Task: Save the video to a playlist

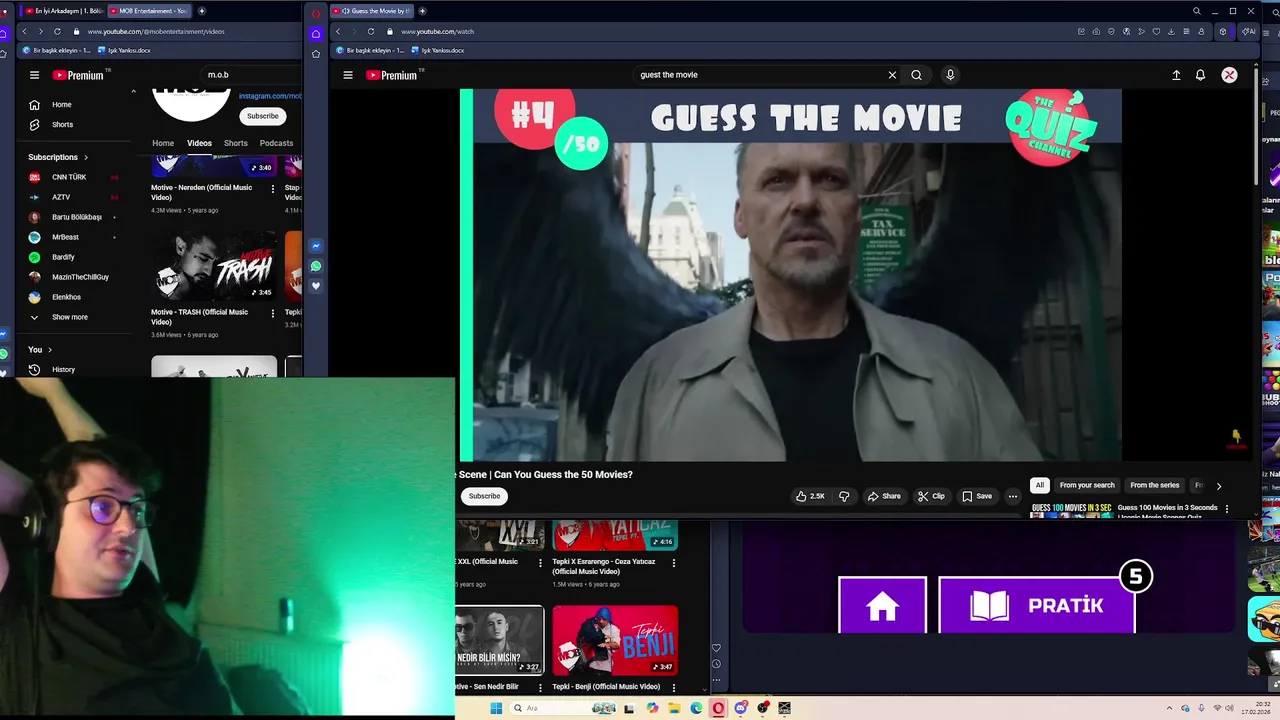Action: tap(977, 496)
